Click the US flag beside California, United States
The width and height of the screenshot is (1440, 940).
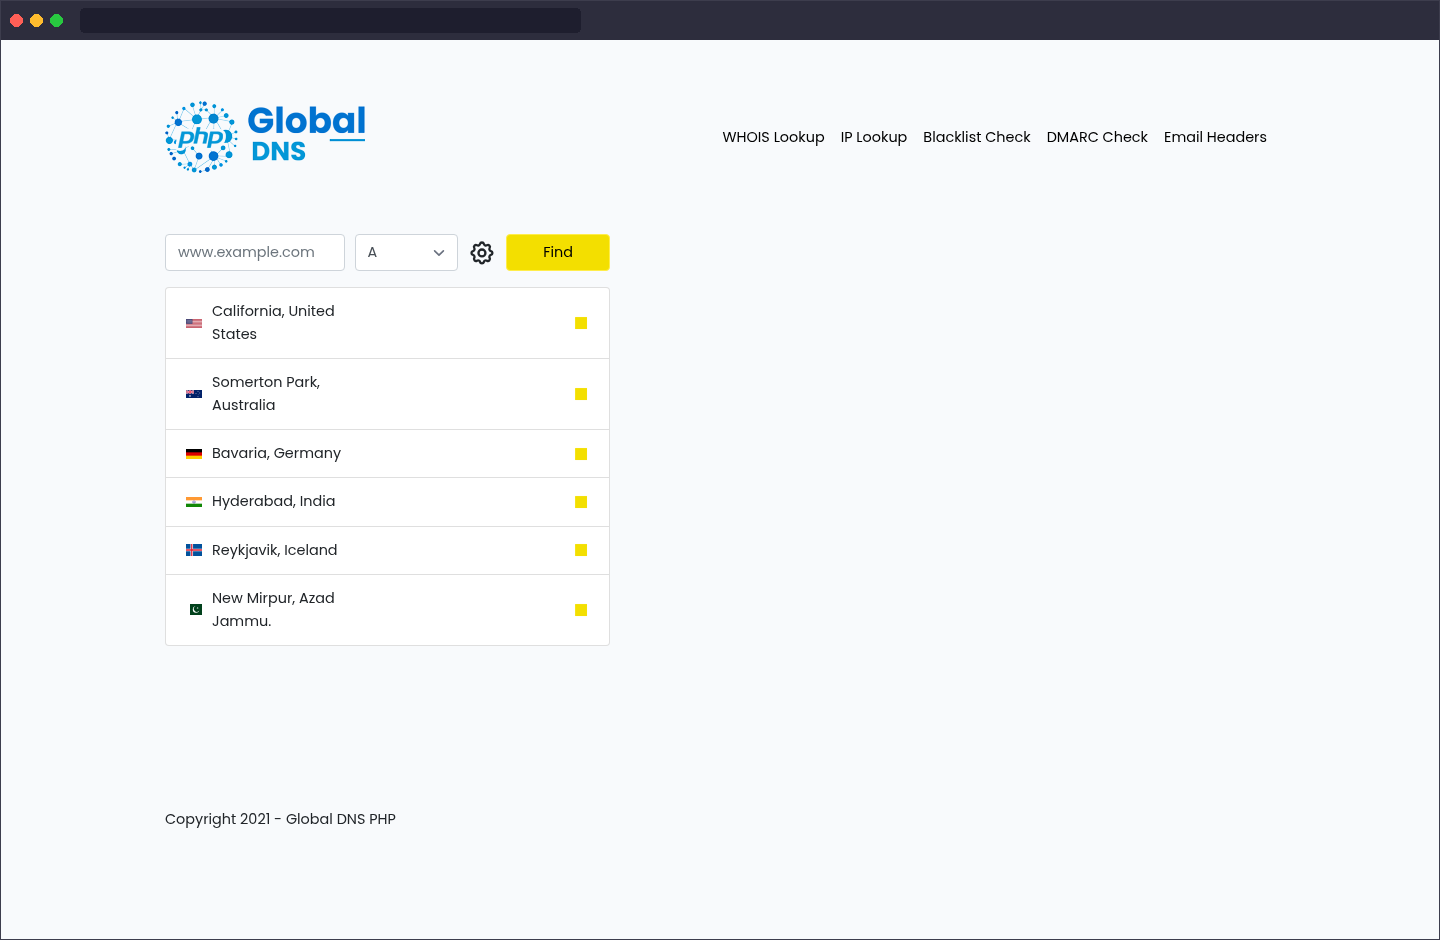193,322
